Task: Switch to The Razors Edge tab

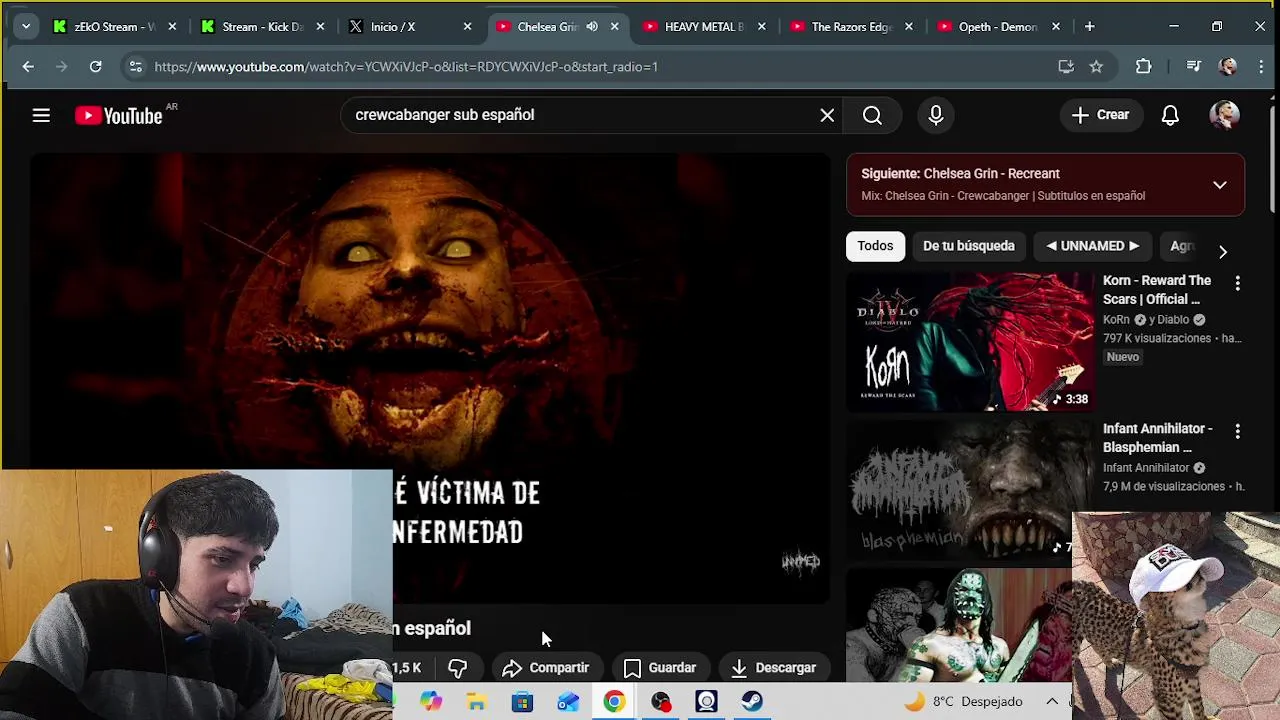Action: click(x=851, y=27)
